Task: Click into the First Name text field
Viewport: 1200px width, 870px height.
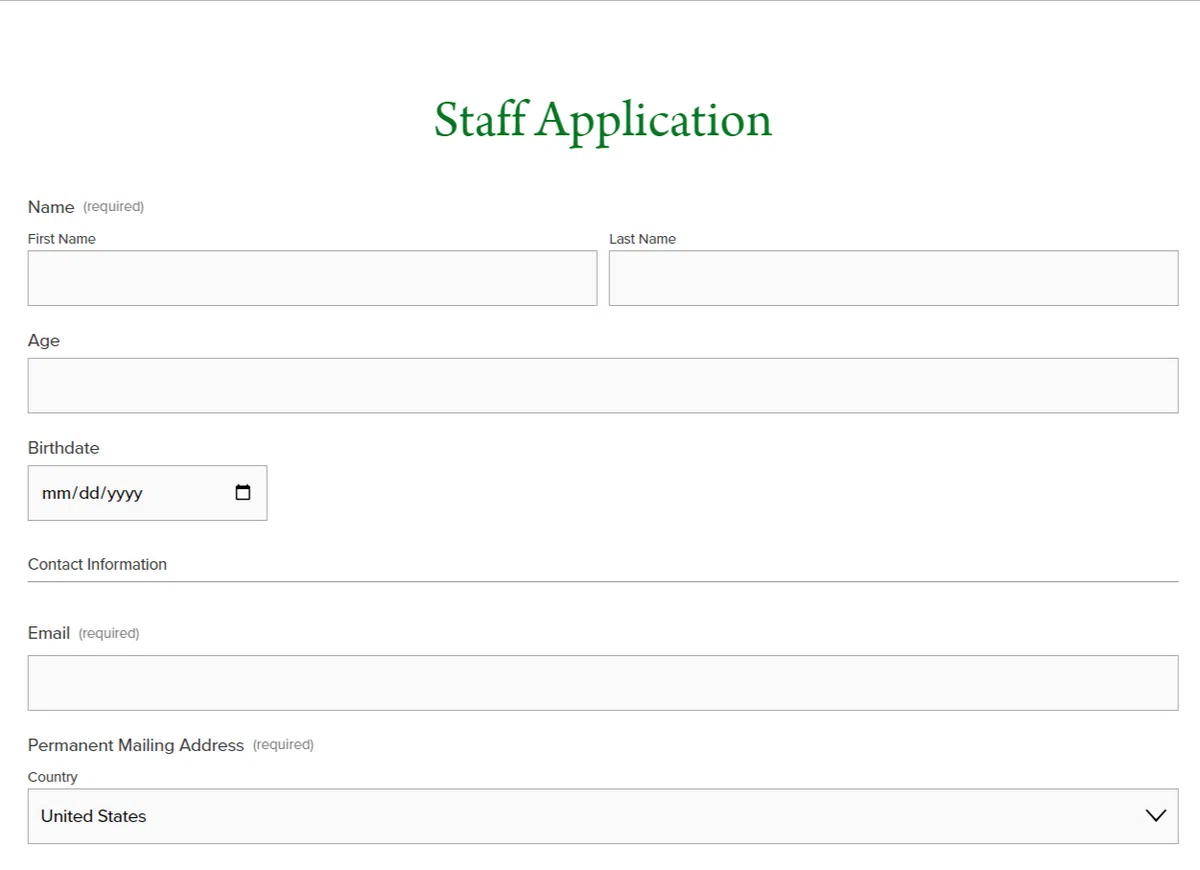Action: pyautogui.click(x=312, y=278)
